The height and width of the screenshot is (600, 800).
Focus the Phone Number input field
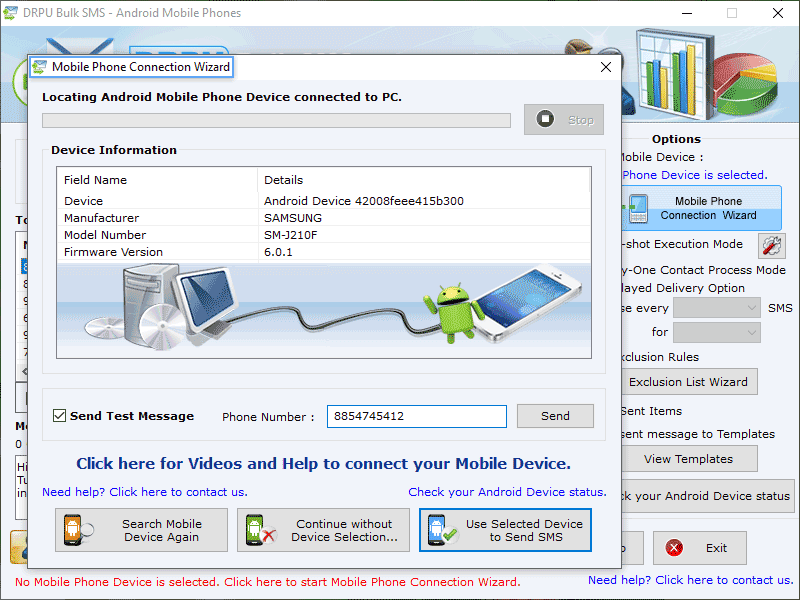click(x=416, y=416)
